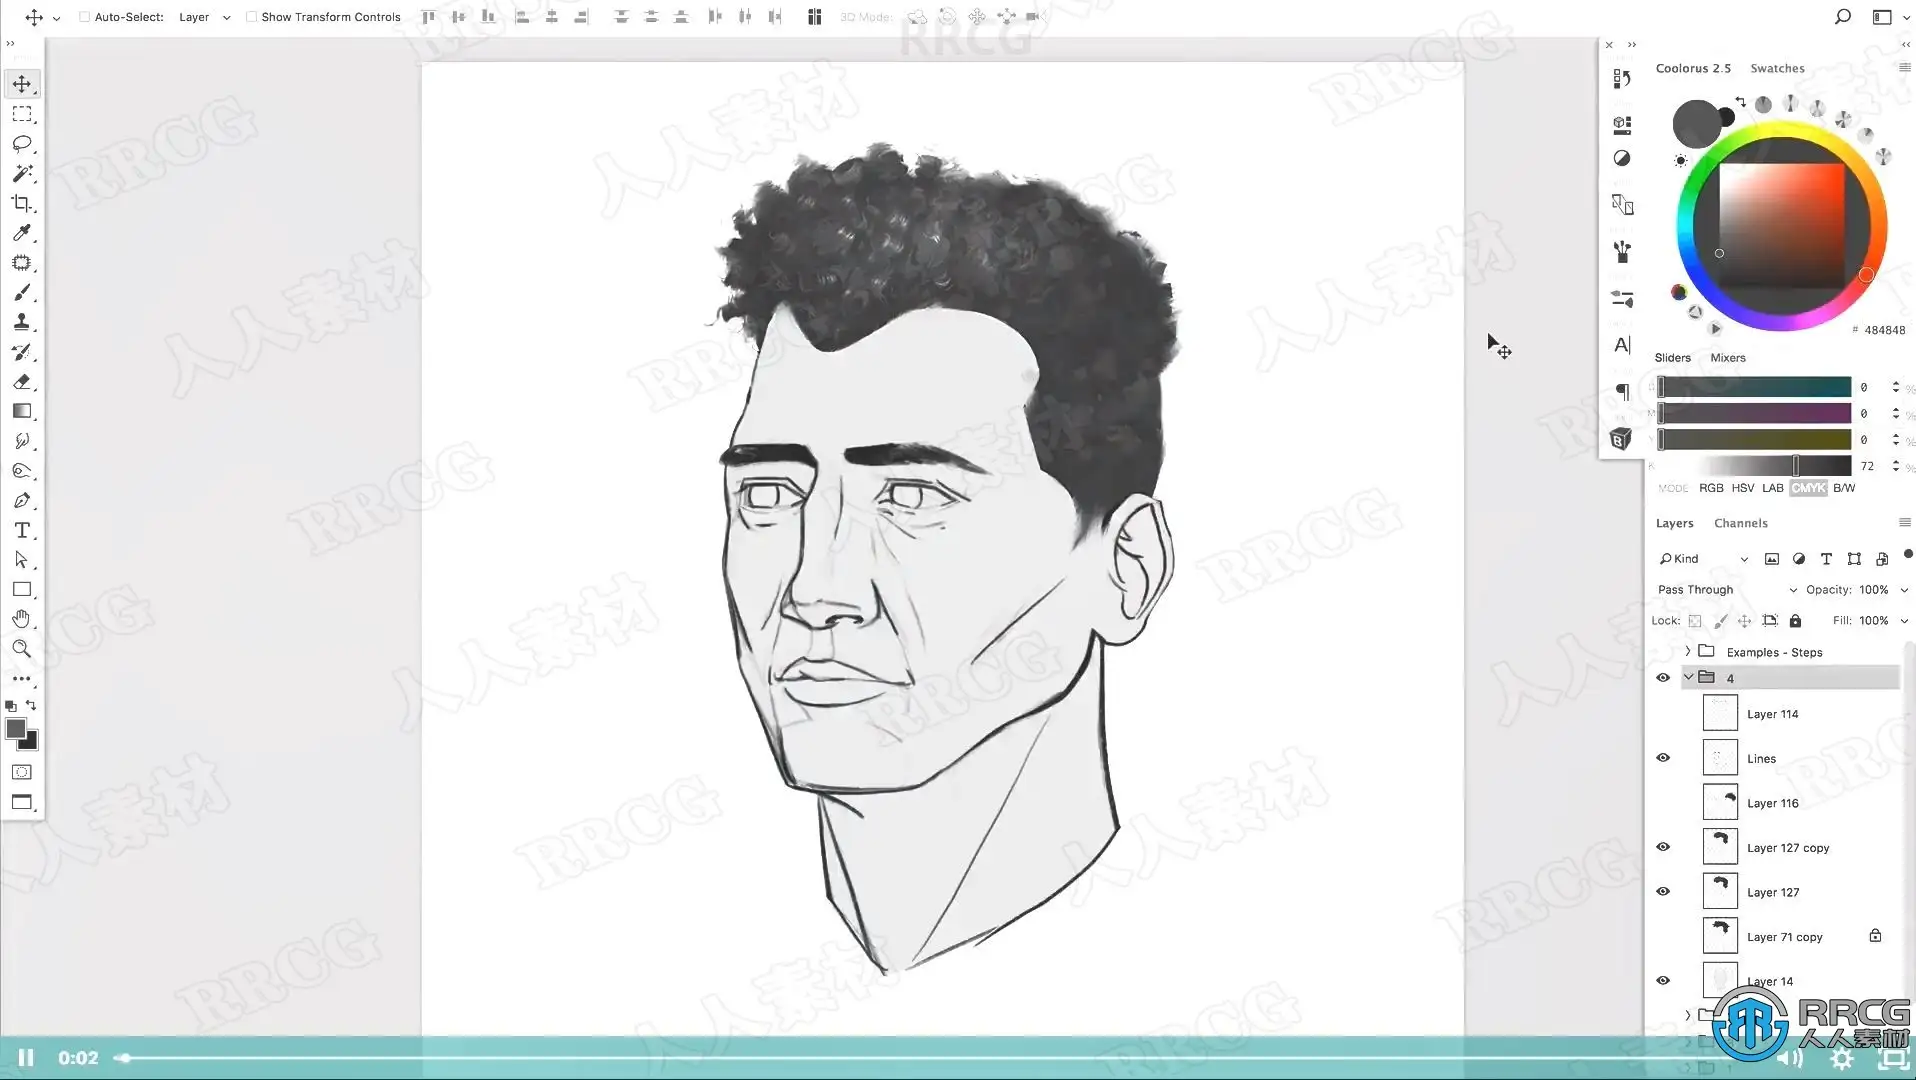Select the Clone Stamp tool
Viewport: 1916px width, 1080px height.
22,322
